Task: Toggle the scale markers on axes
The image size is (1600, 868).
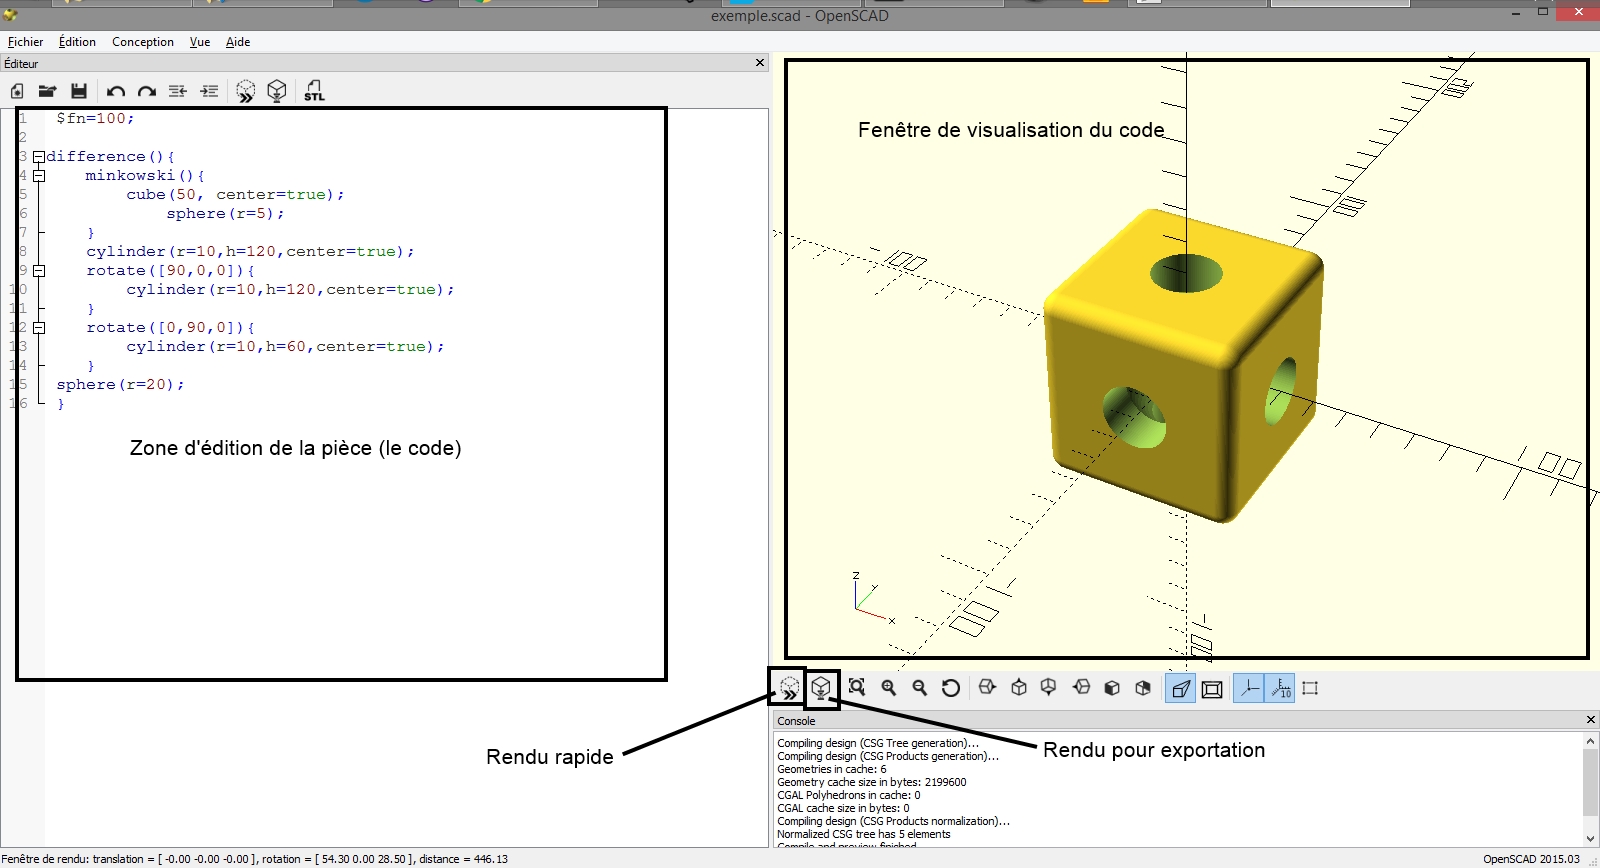Action: [1281, 688]
